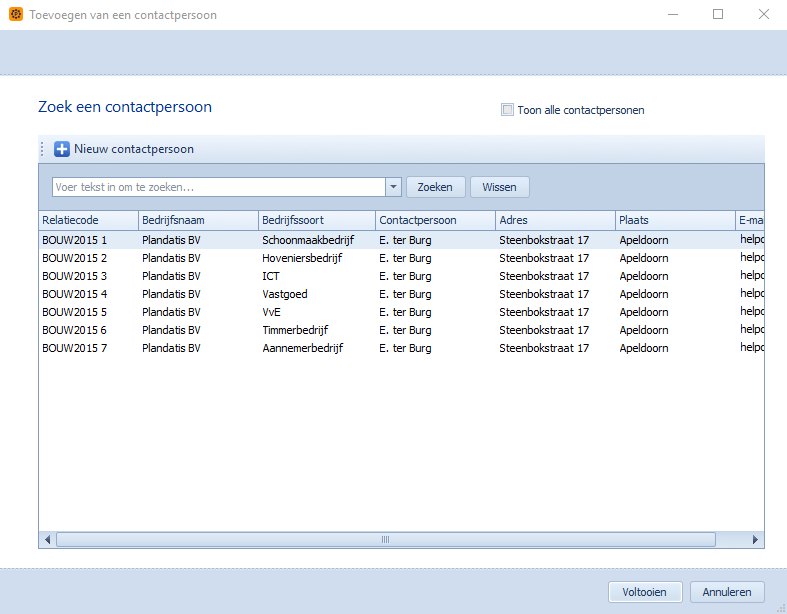Click the left arrow of horizontal scrollbar
Screen dimensions: 787x614
coord(47,540)
